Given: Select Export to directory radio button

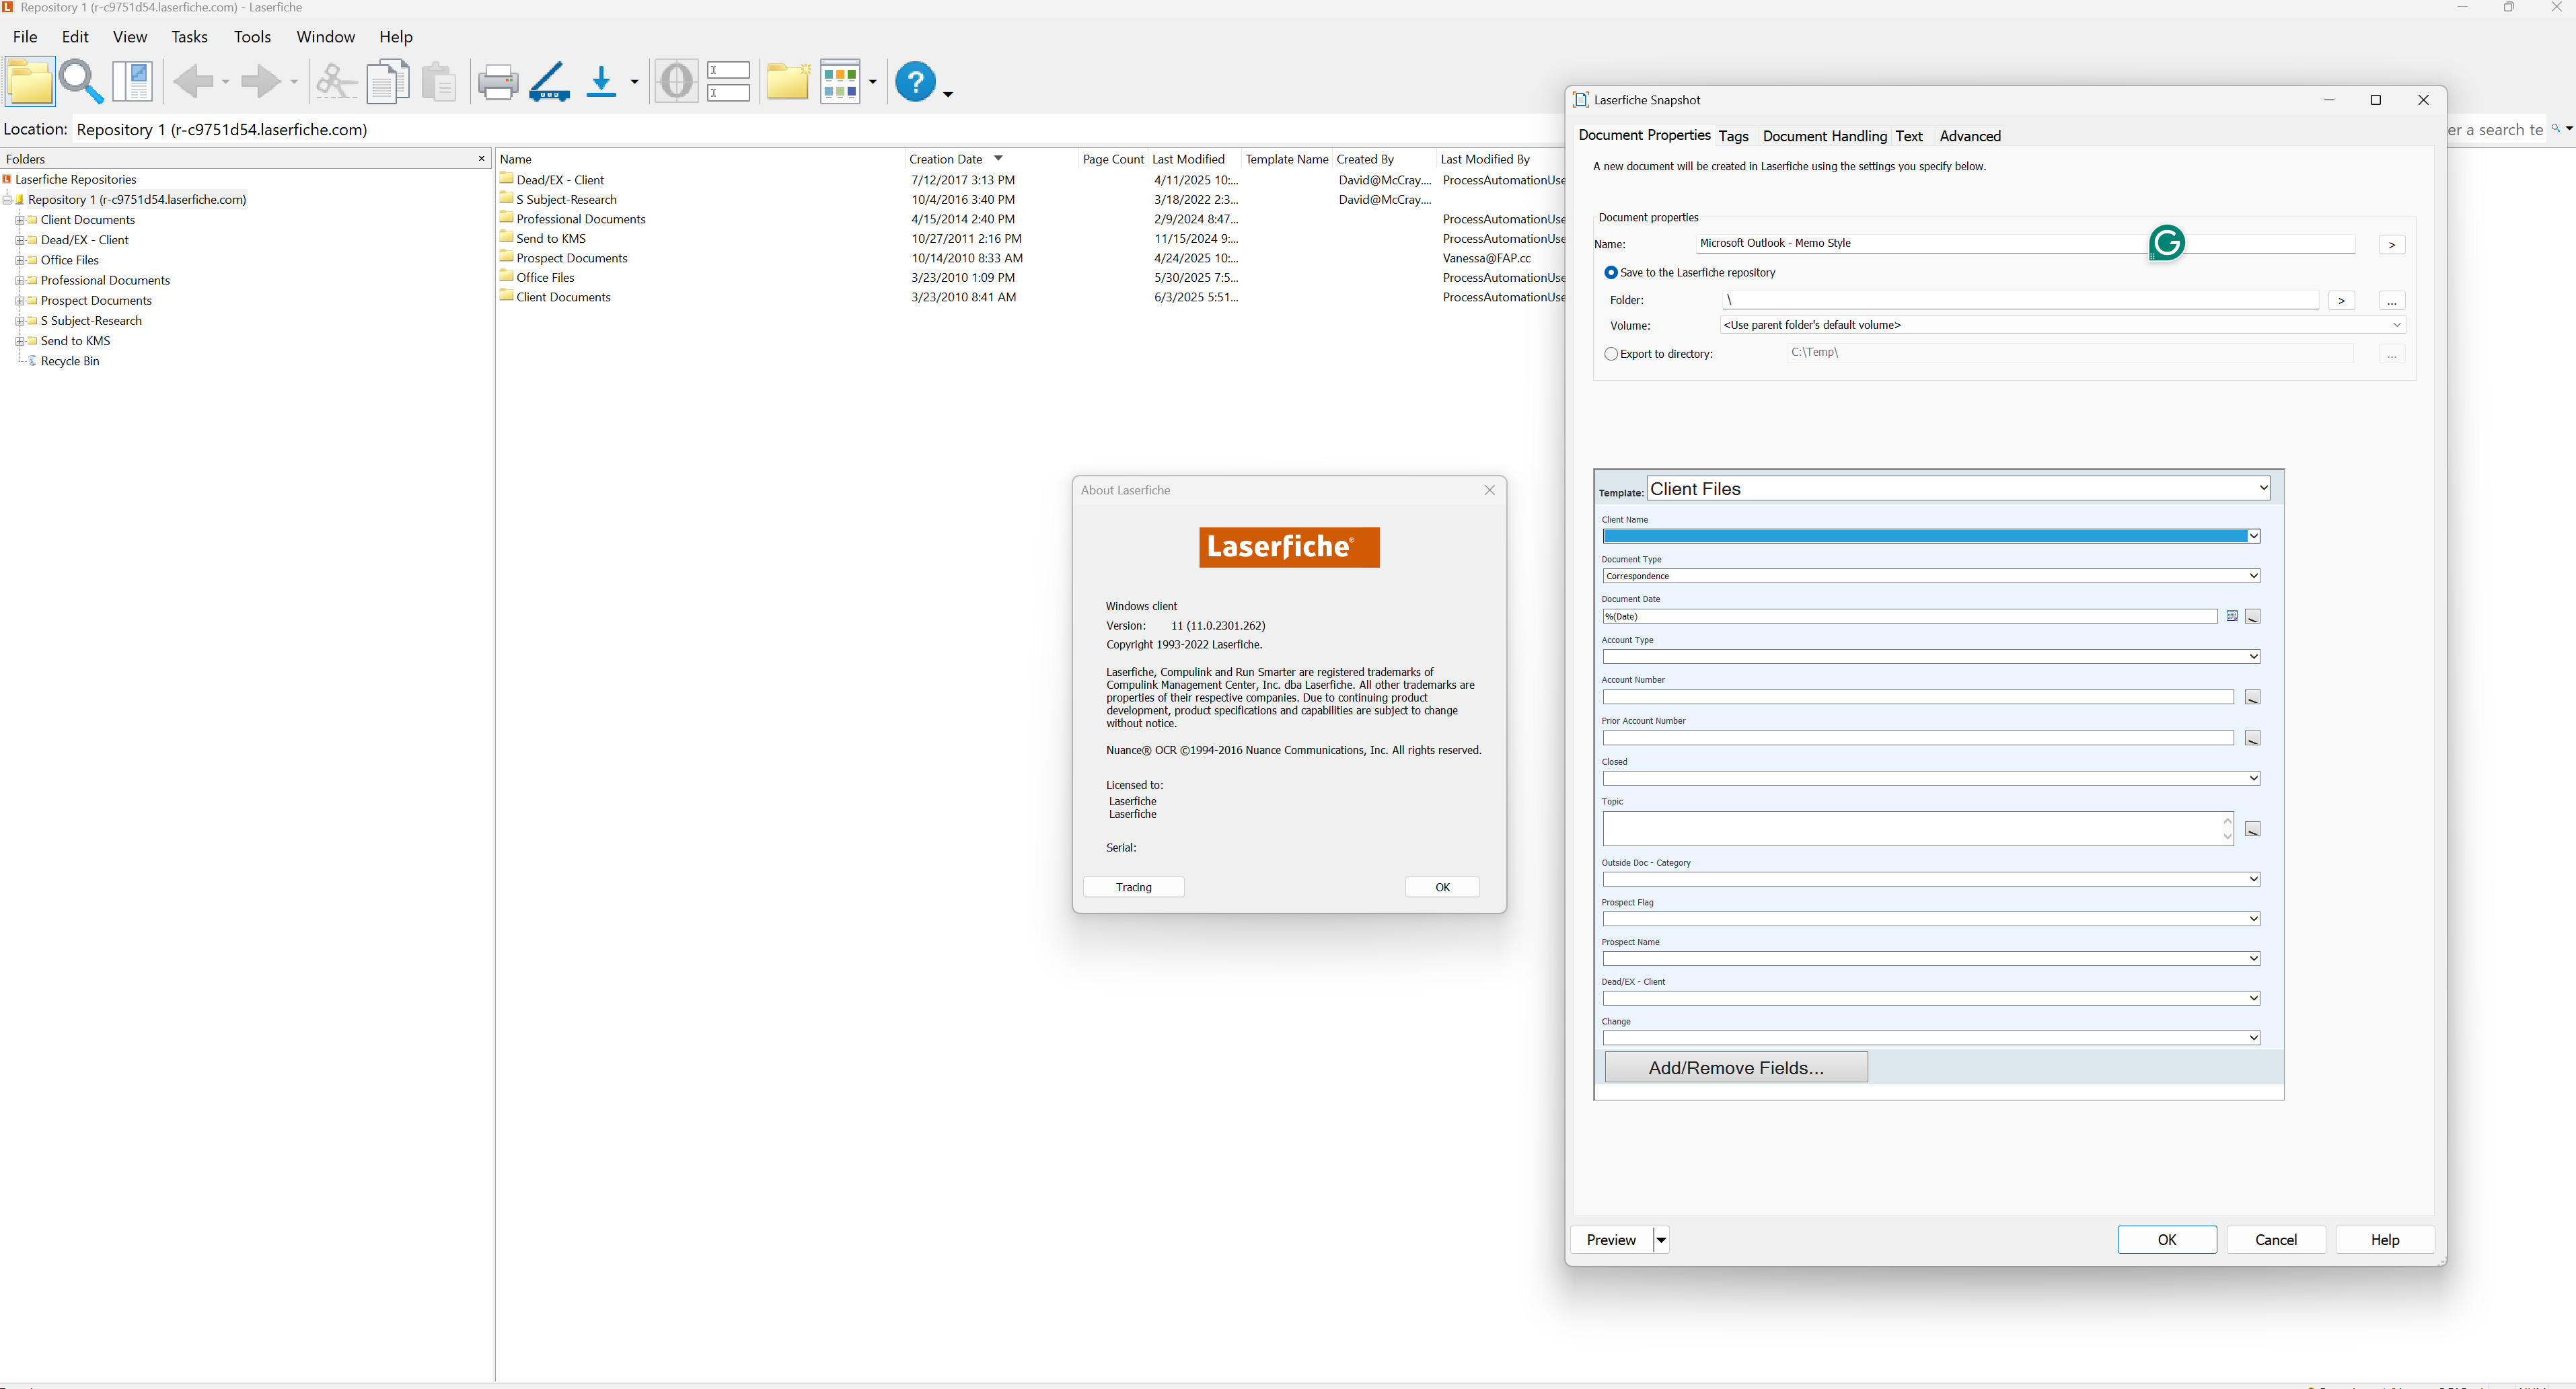Looking at the screenshot, I should [1611, 354].
